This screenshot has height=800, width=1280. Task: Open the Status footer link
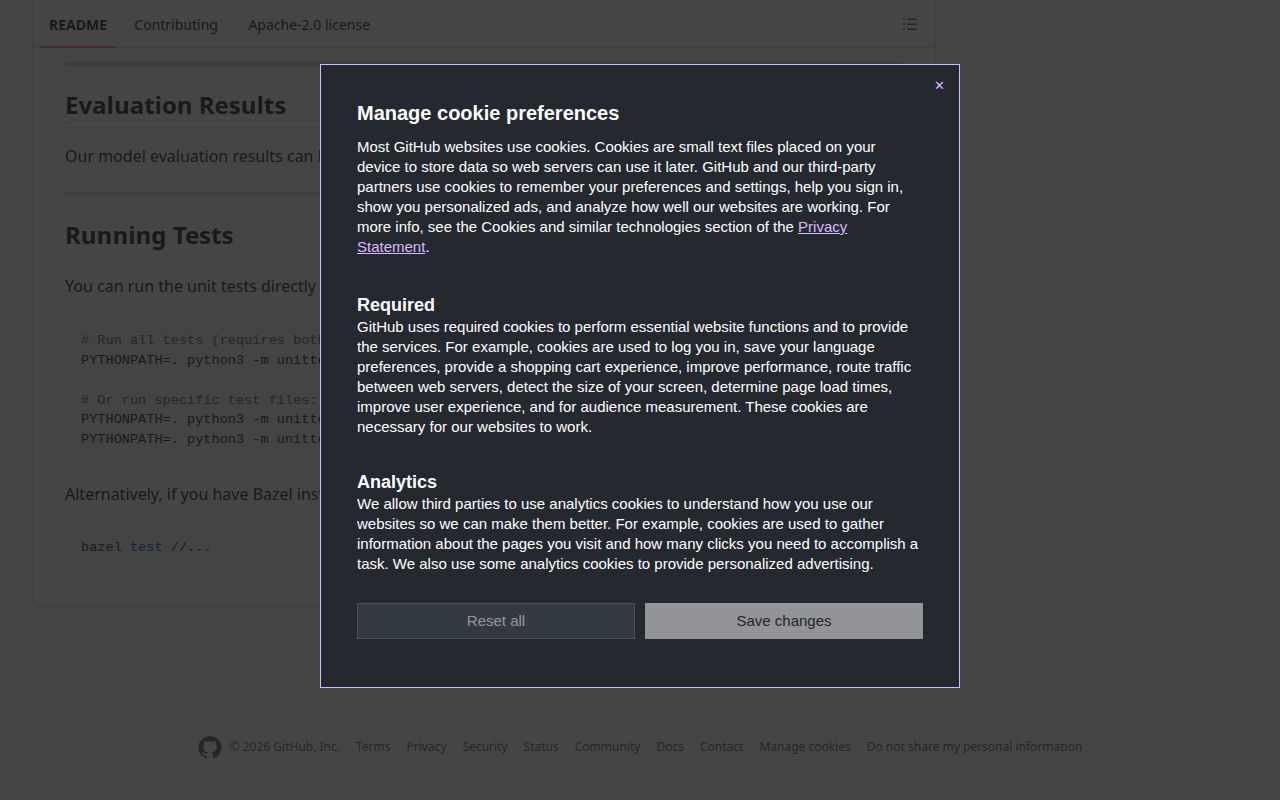[x=541, y=747]
